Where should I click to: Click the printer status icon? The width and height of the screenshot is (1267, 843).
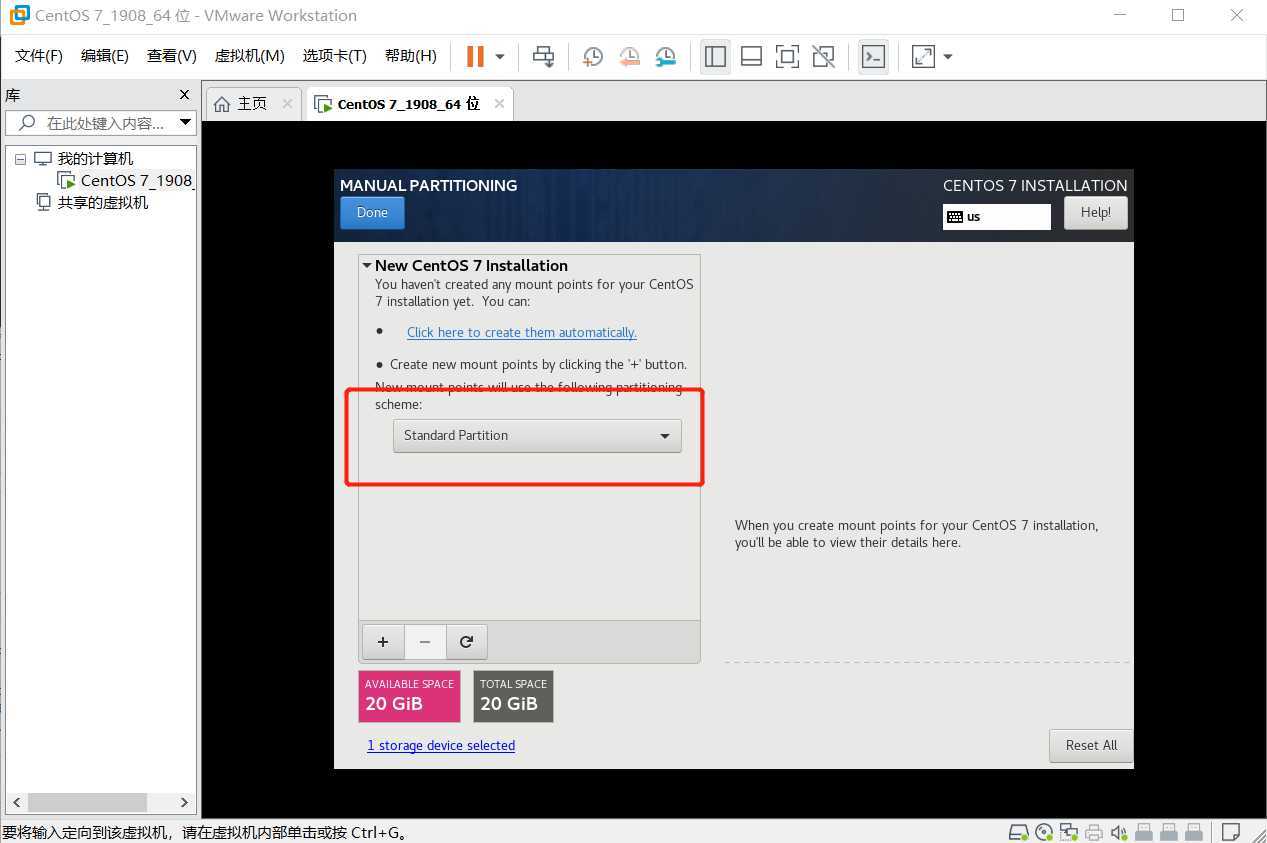tap(1094, 832)
